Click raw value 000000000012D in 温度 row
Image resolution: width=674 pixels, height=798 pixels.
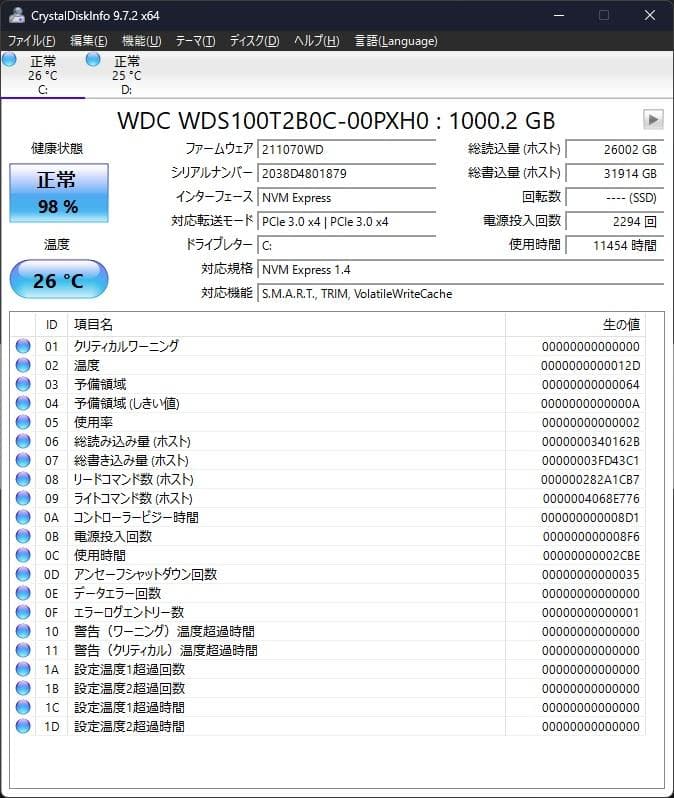(591, 365)
